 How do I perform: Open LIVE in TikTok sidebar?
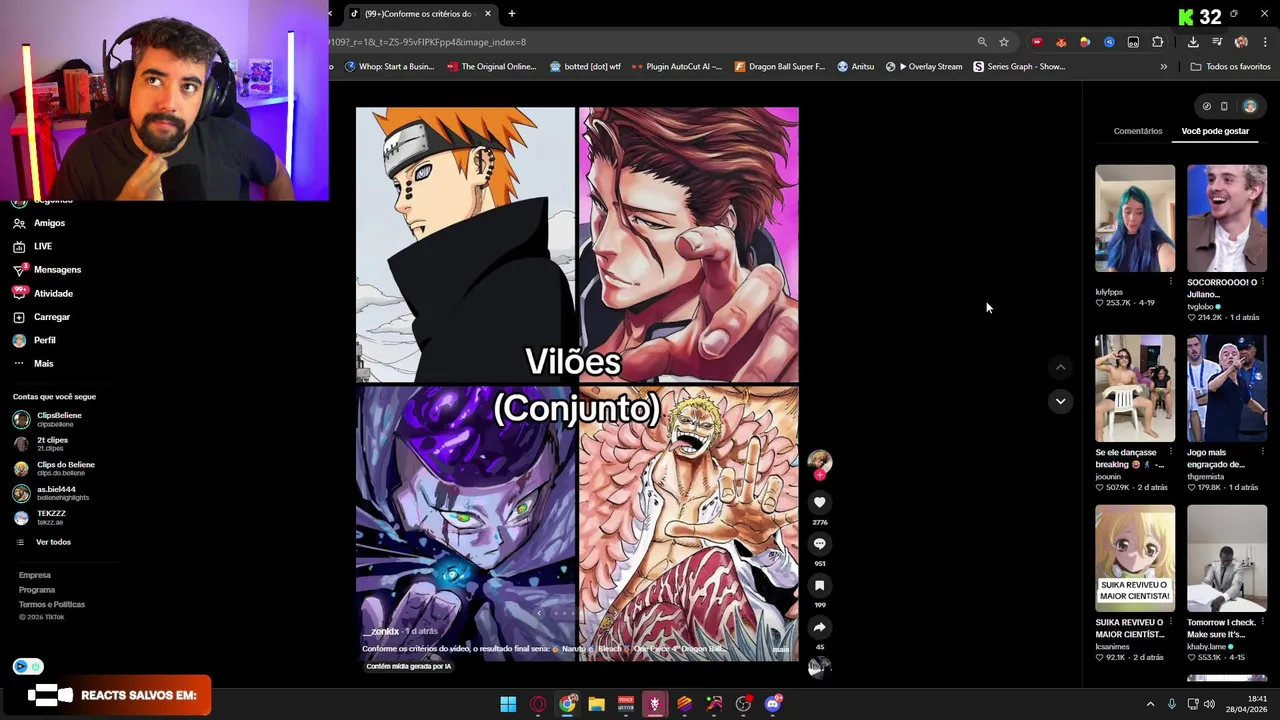pos(32,246)
